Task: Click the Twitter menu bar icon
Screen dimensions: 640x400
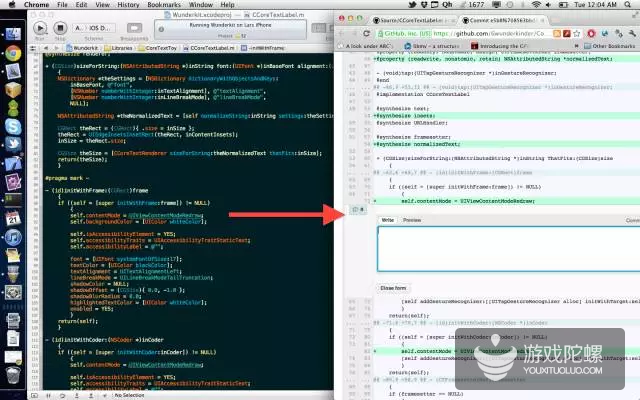Action: coord(412,4)
